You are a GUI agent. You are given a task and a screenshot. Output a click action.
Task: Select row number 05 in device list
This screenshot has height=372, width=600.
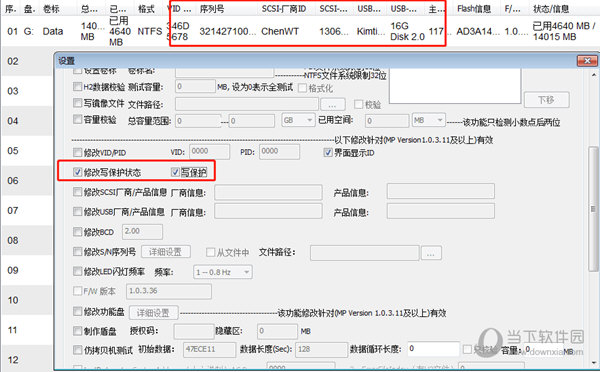click(13, 150)
